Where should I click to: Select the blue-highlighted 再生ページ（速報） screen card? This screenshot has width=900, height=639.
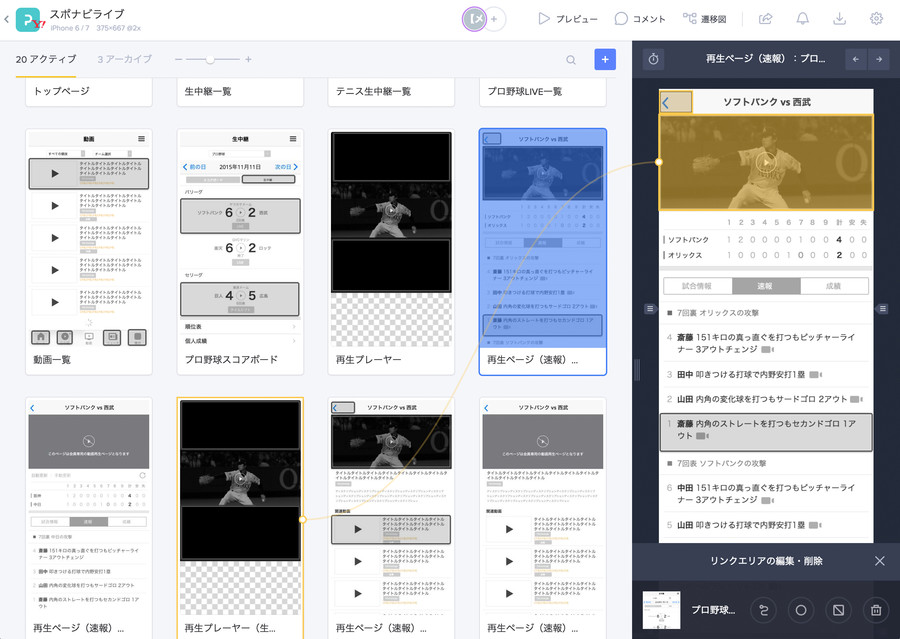(542, 251)
